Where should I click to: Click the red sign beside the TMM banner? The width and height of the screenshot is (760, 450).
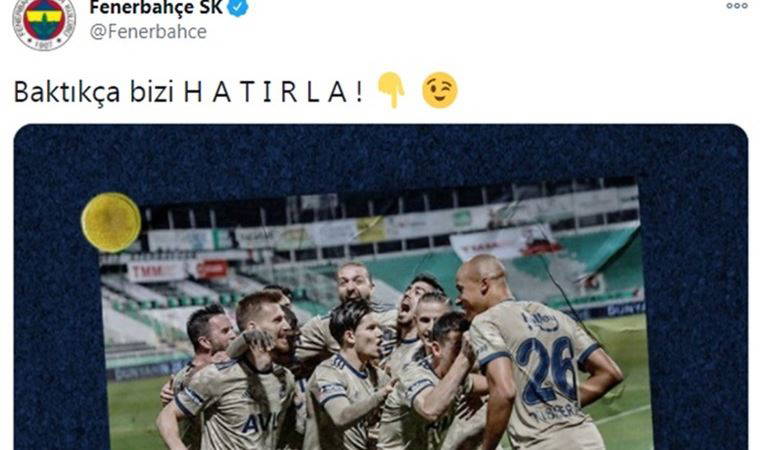(212, 269)
